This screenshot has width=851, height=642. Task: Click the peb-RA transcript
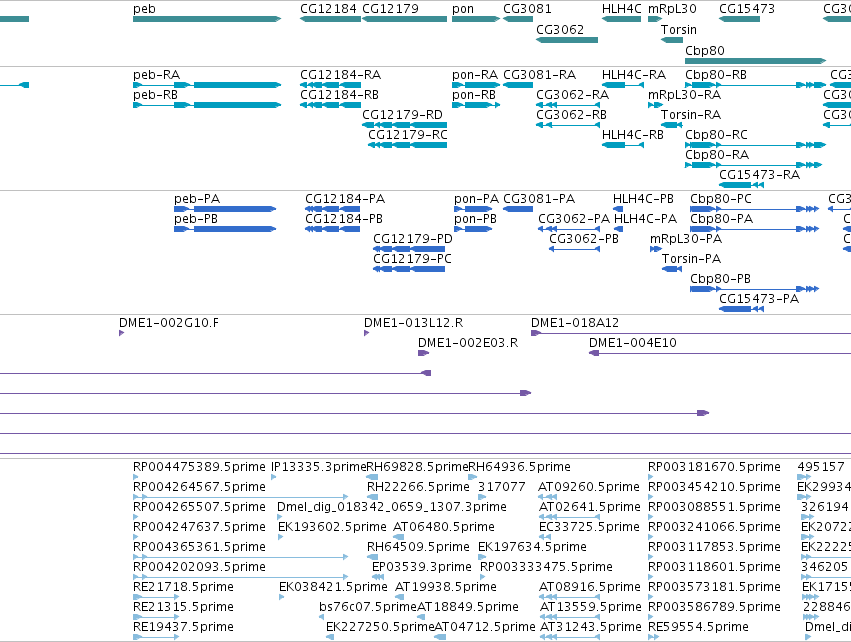click(x=207, y=85)
